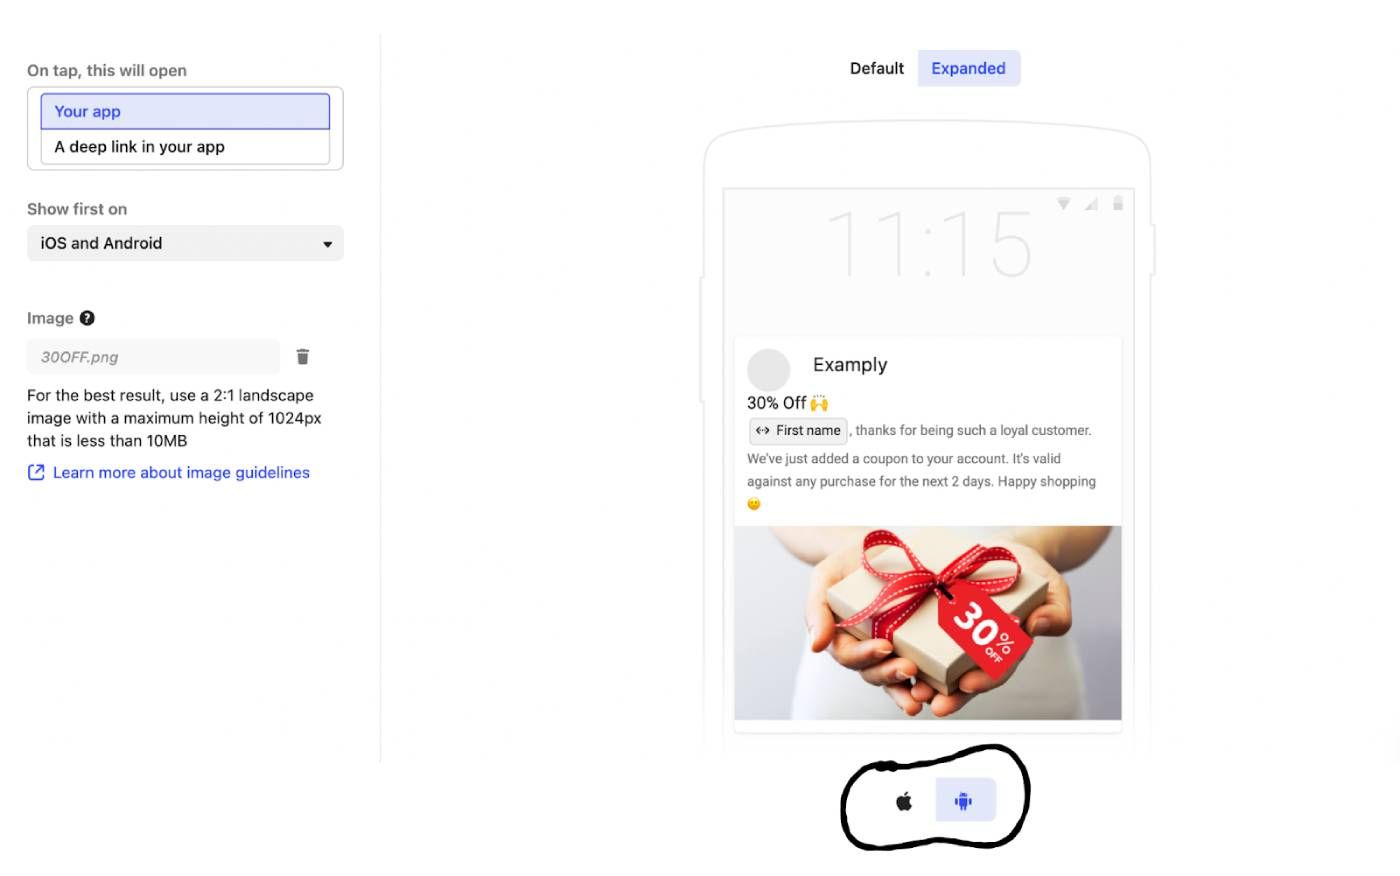
Task: Open 'Learn more about image guidelines'
Action: point(181,472)
